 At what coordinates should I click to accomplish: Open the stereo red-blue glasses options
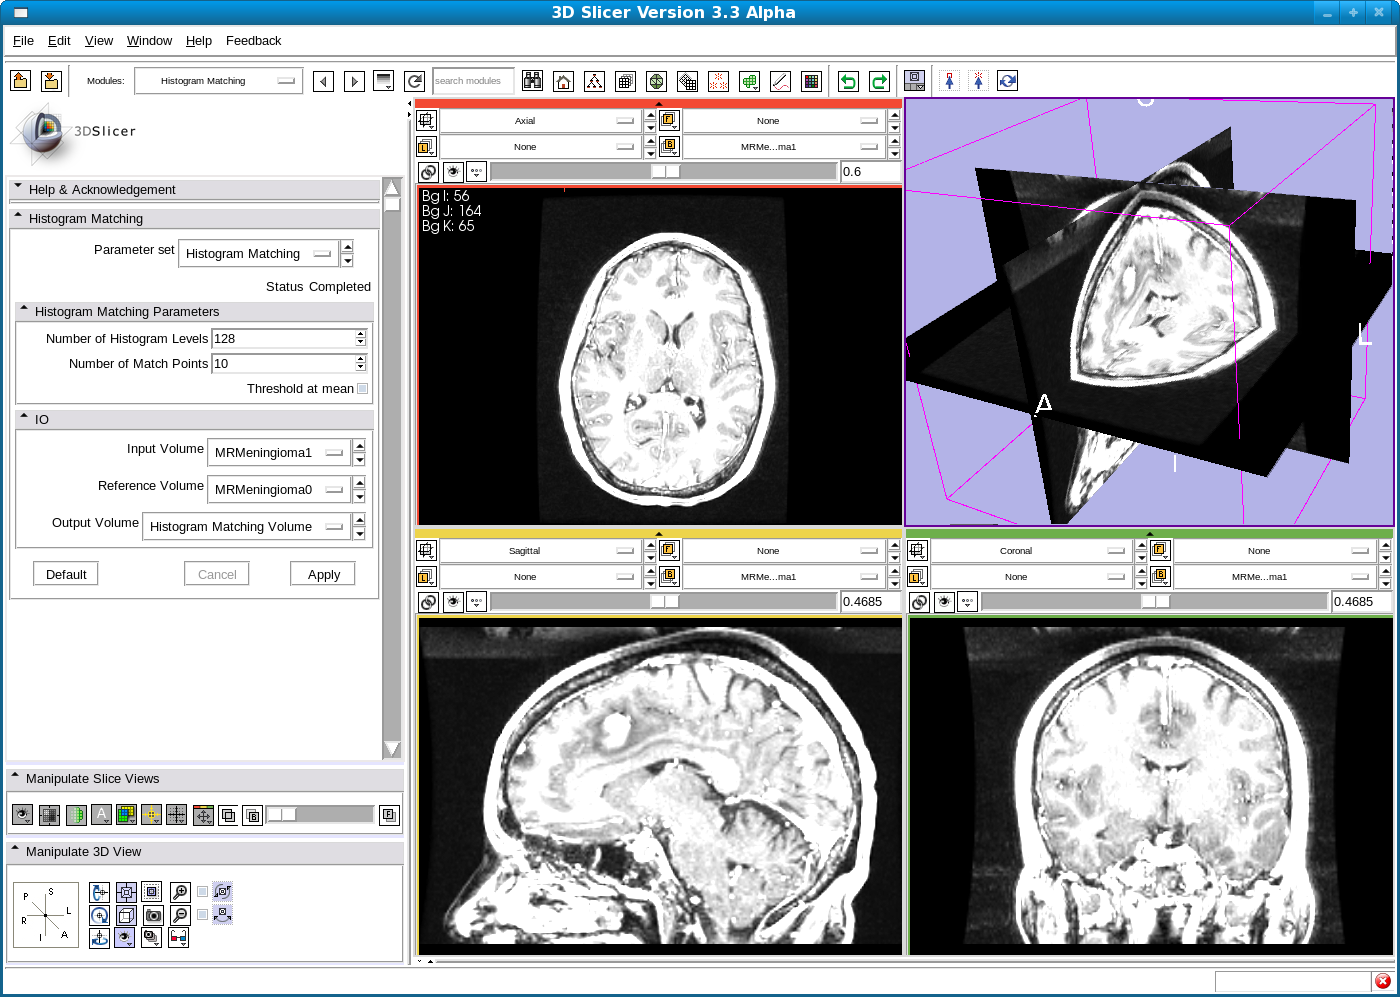(x=179, y=938)
